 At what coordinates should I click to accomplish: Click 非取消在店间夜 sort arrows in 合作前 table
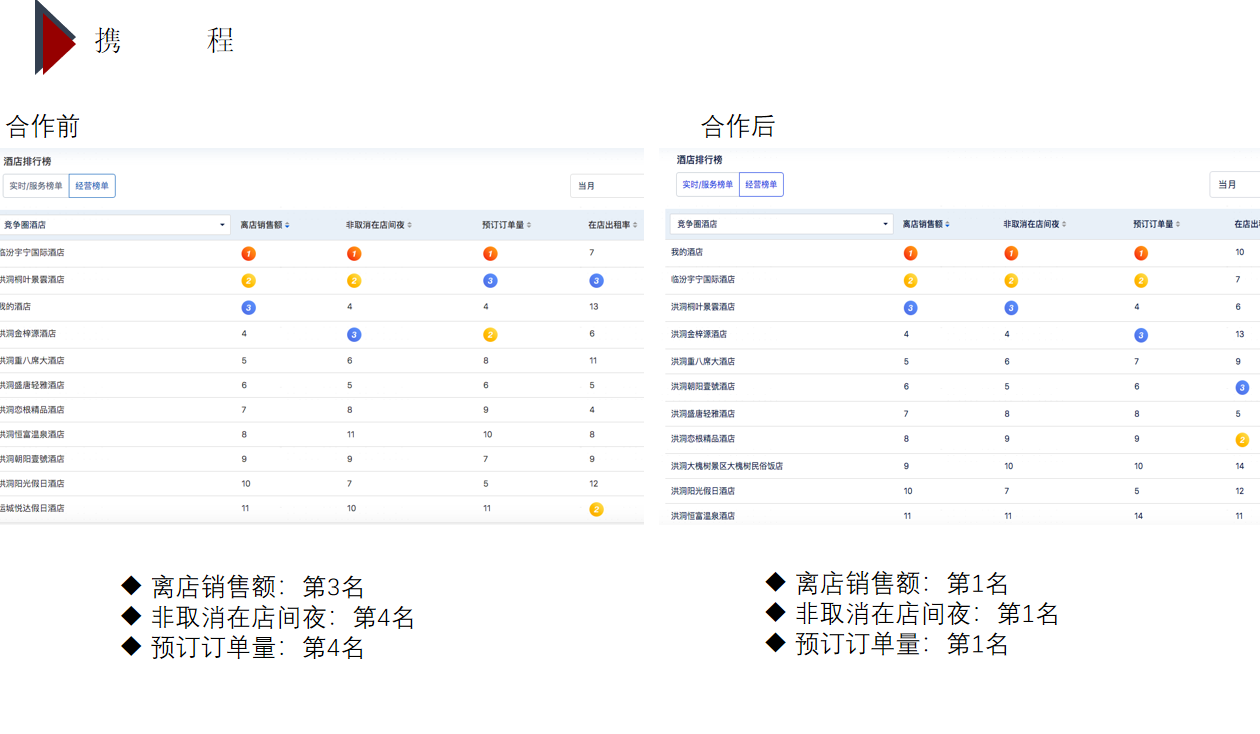pos(409,225)
